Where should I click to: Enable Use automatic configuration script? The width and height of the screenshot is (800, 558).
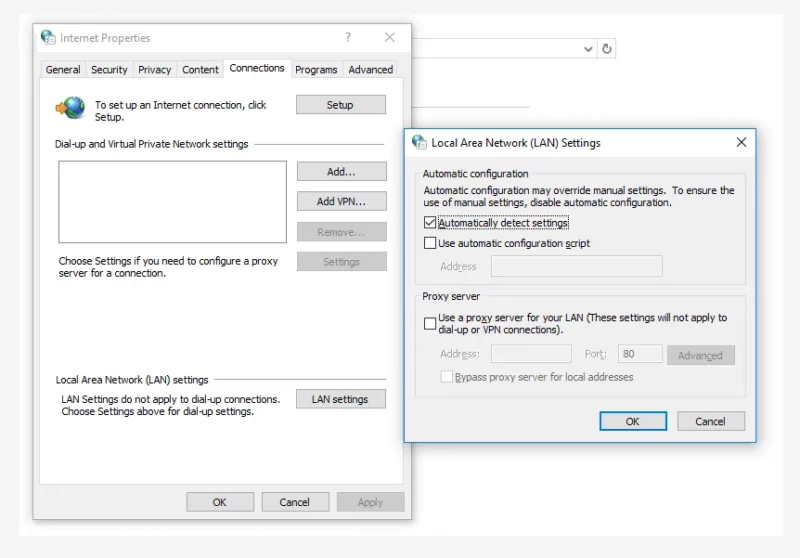[x=430, y=243]
